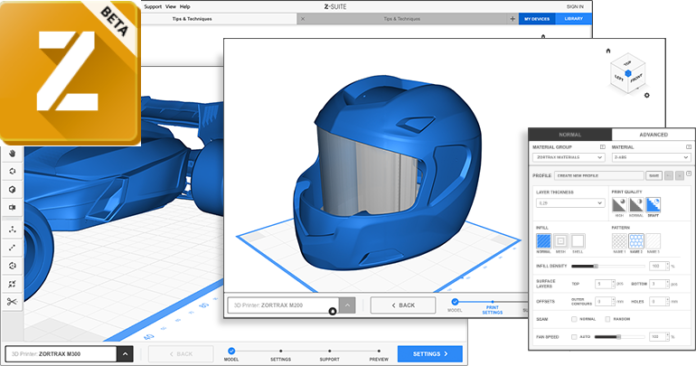Select the orbit view tool below the hand
Viewport: 696px width, 366px height.
12,171
